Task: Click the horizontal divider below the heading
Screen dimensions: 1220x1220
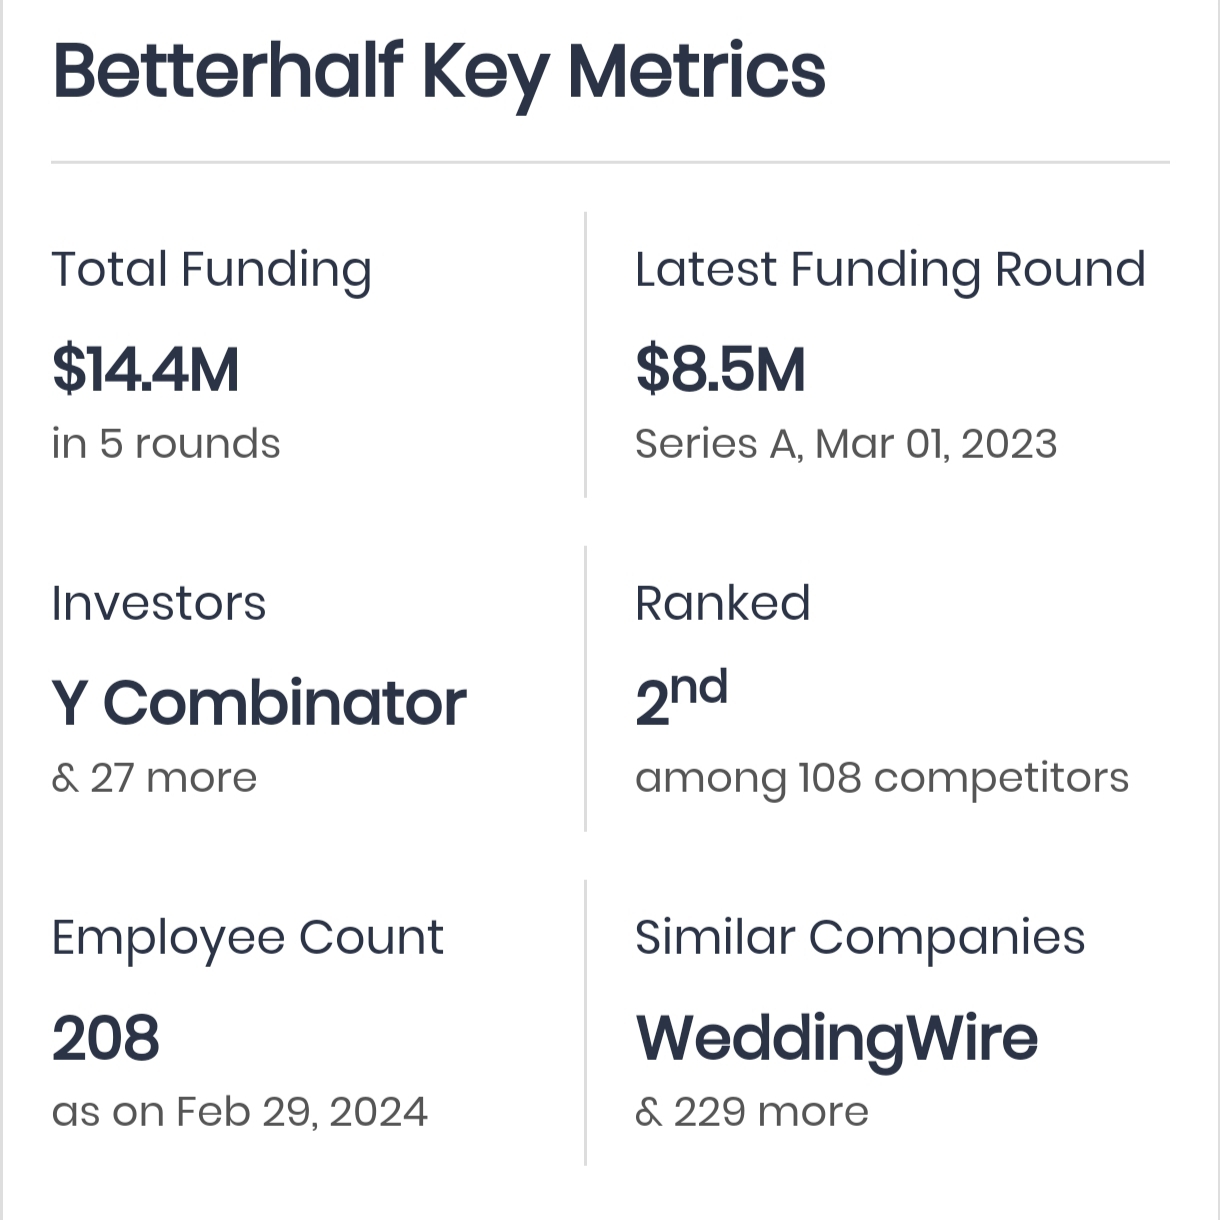Action: coord(610,162)
